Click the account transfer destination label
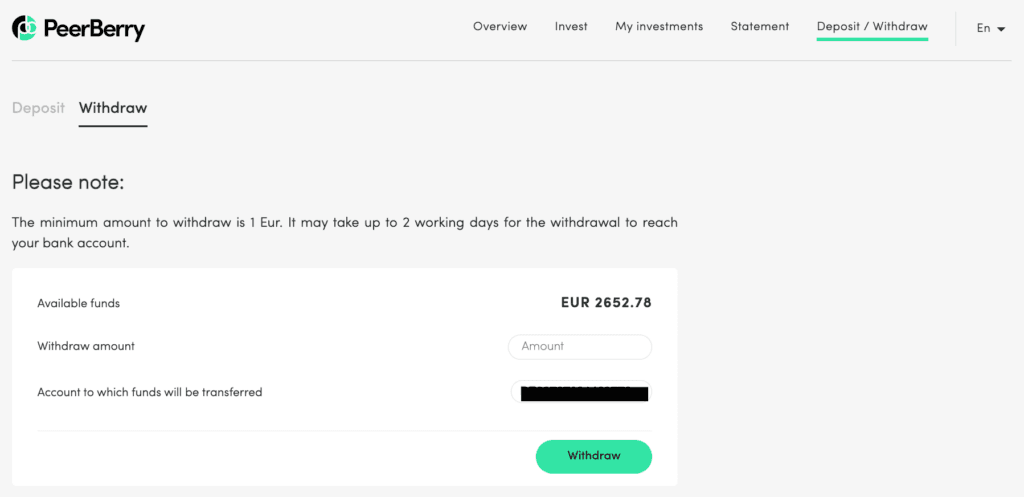The height and width of the screenshot is (497, 1024). pyautogui.click(x=150, y=392)
